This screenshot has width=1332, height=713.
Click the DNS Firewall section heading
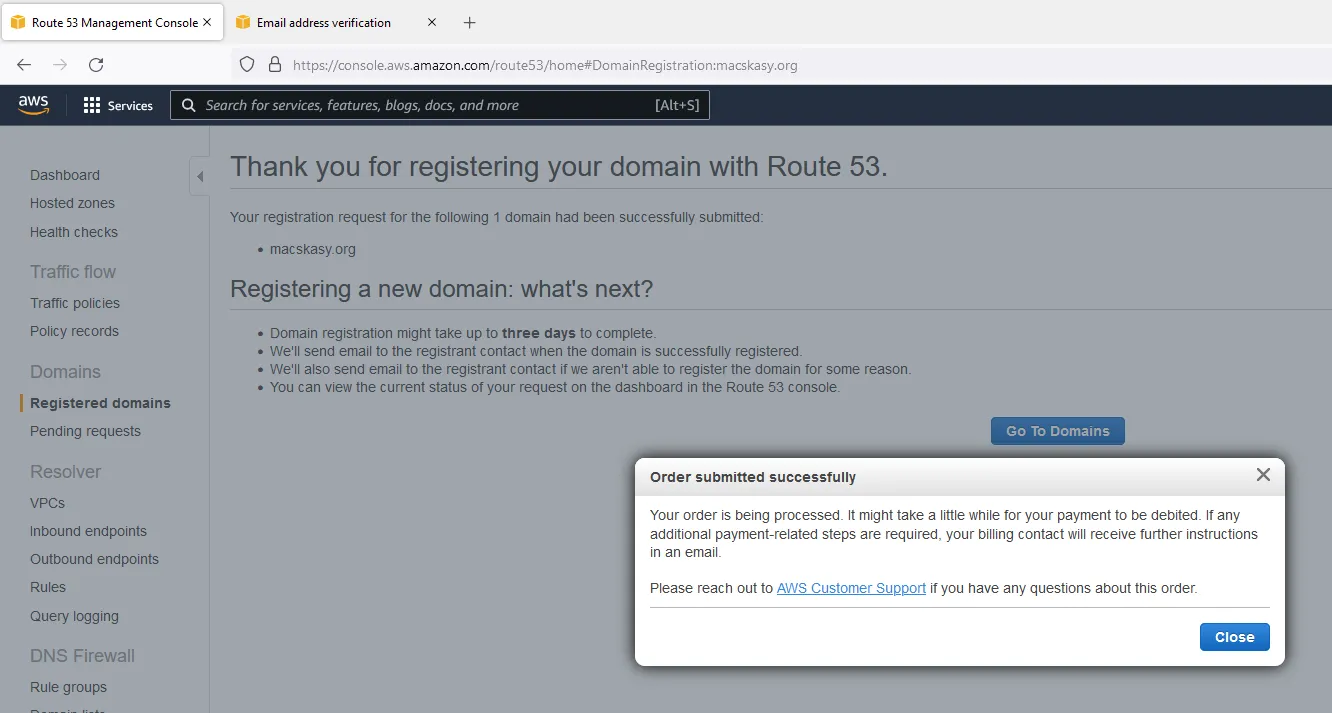[82, 656]
